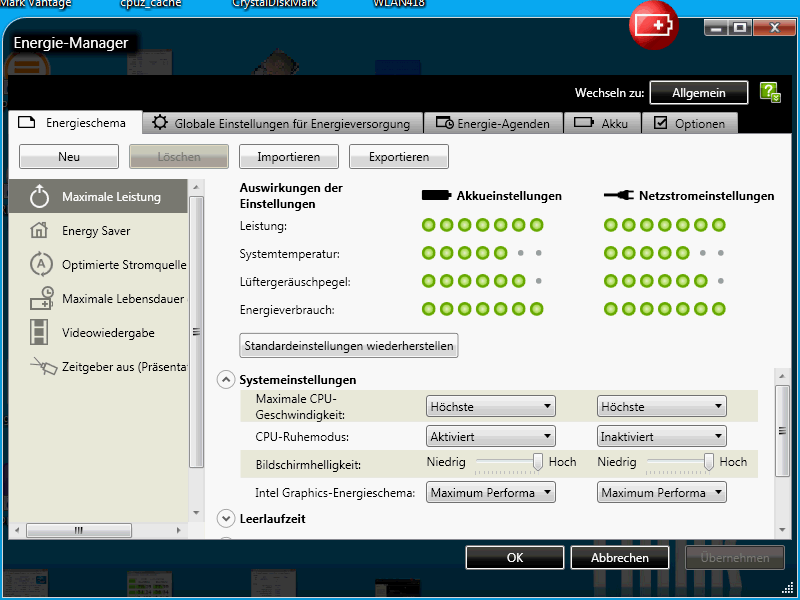Click the Neu button
The height and width of the screenshot is (600, 800).
[69, 157]
